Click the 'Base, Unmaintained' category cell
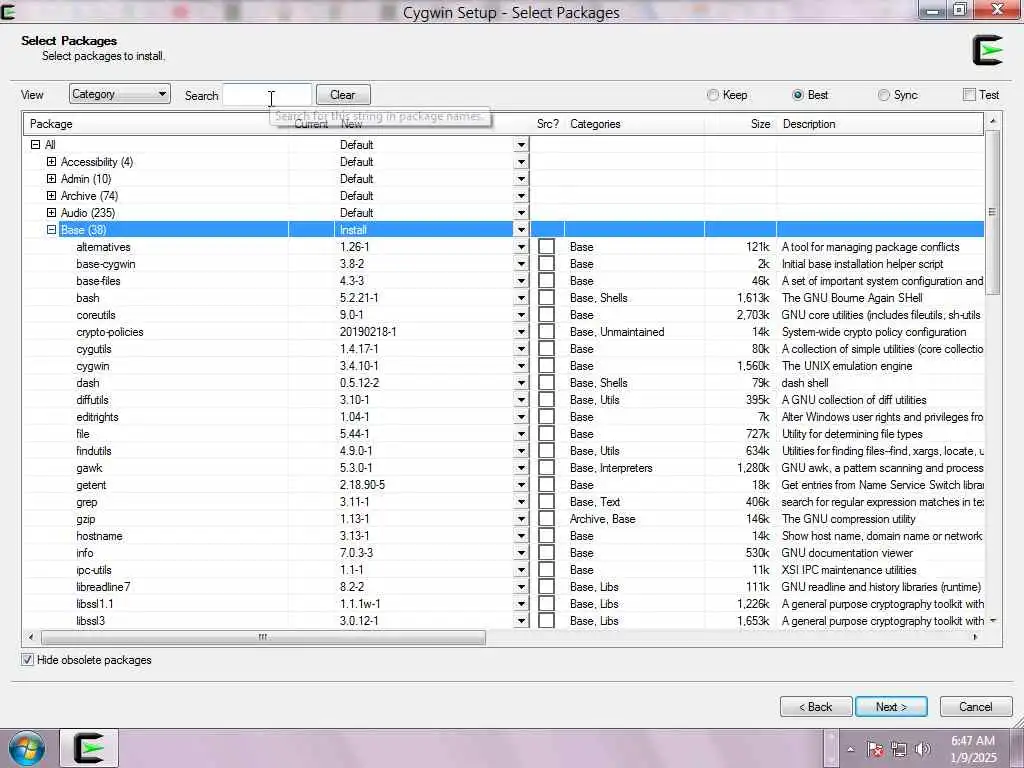The image size is (1024, 768). point(617,332)
